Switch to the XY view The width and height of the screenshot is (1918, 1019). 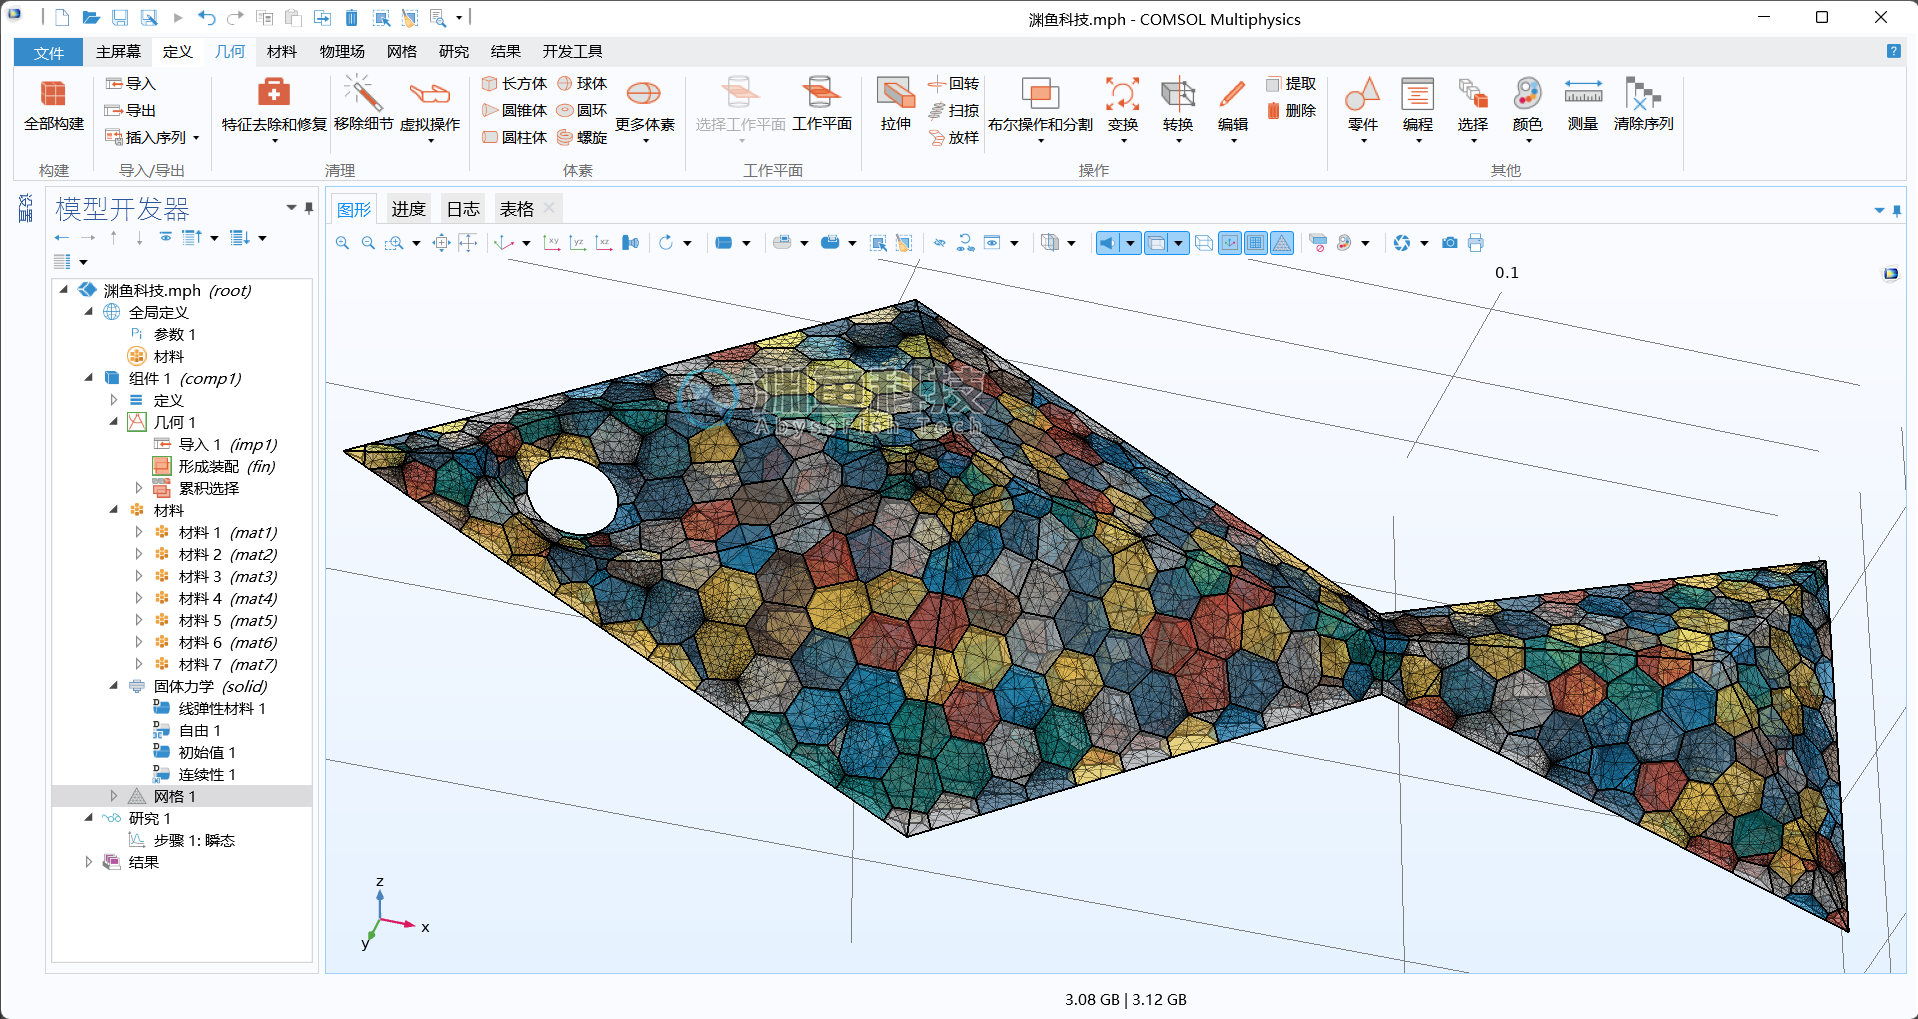click(x=552, y=243)
